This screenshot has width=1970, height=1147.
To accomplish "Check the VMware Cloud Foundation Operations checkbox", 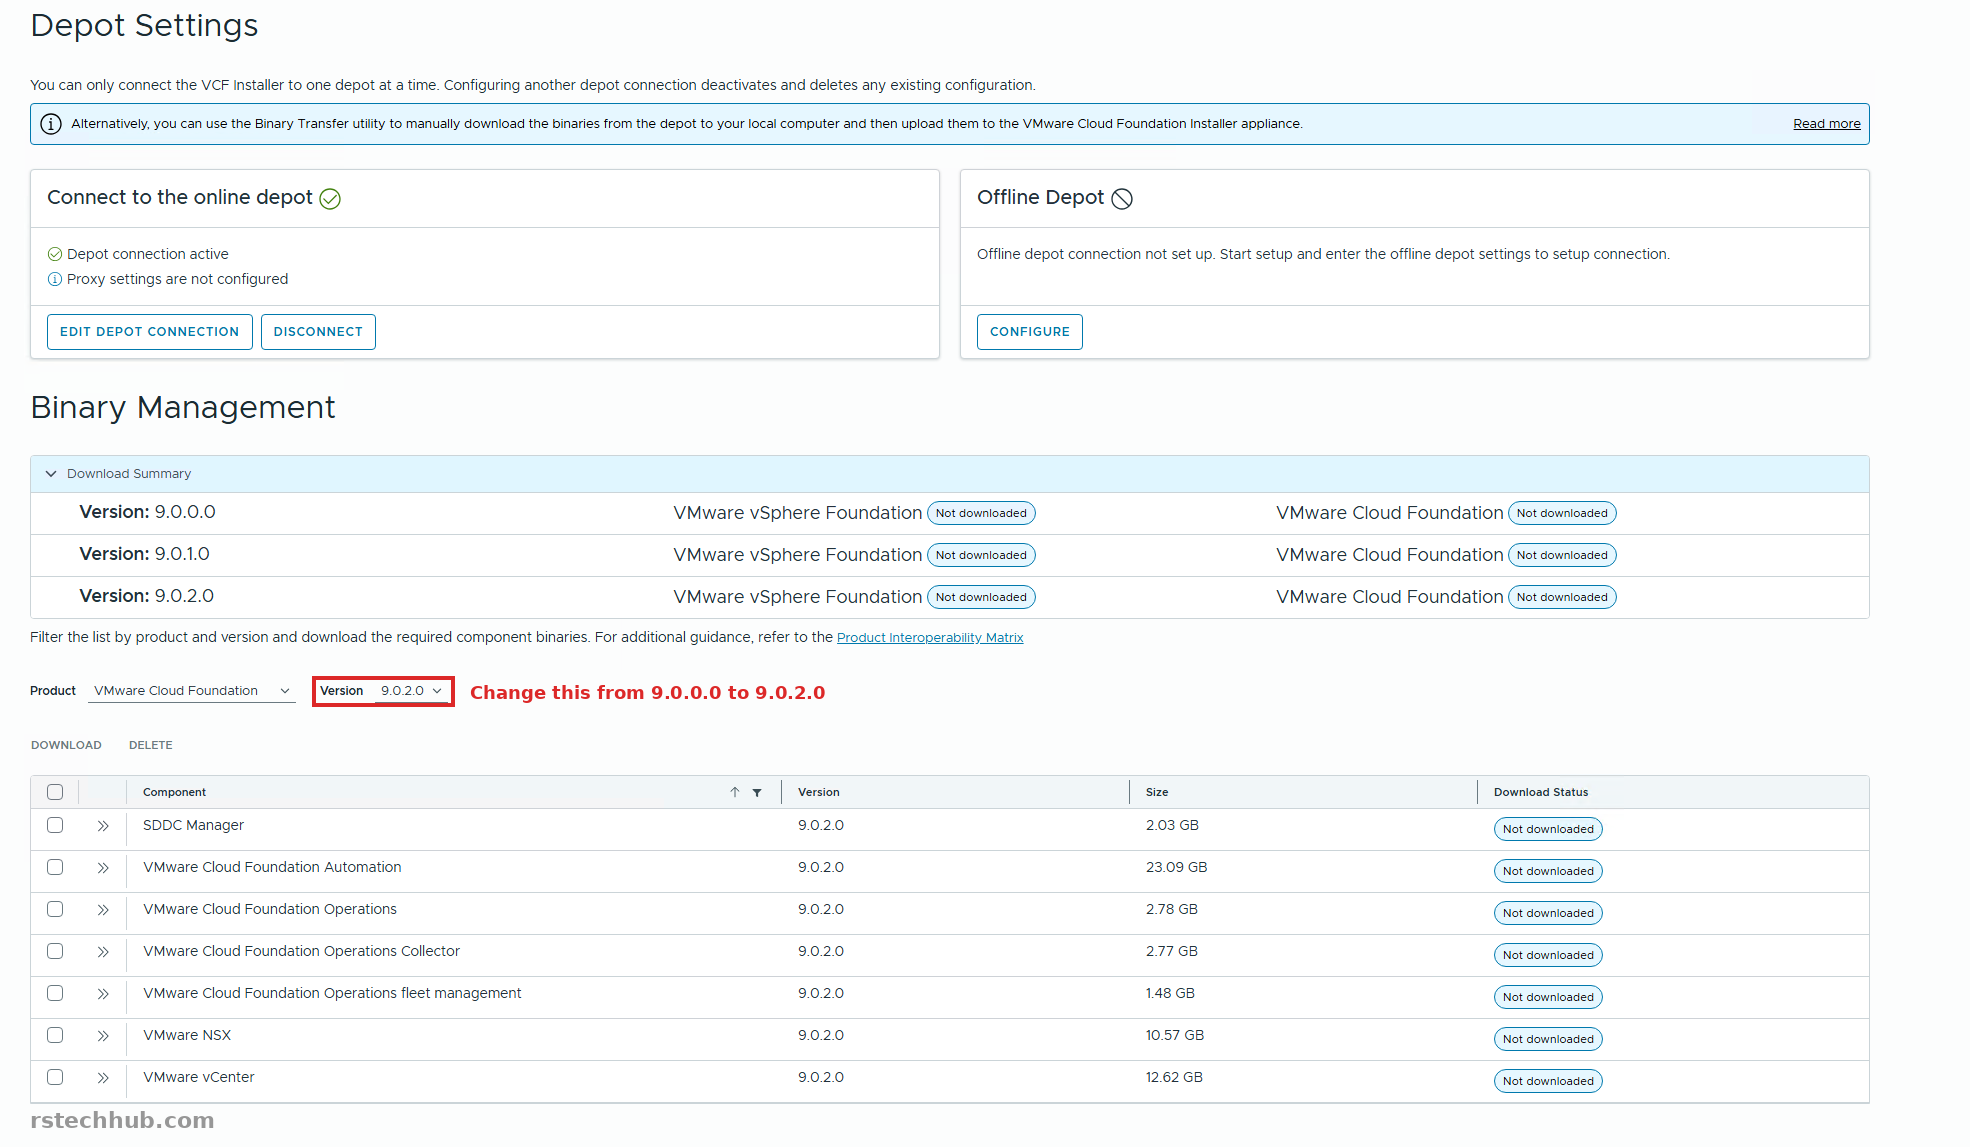I will [x=55, y=909].
